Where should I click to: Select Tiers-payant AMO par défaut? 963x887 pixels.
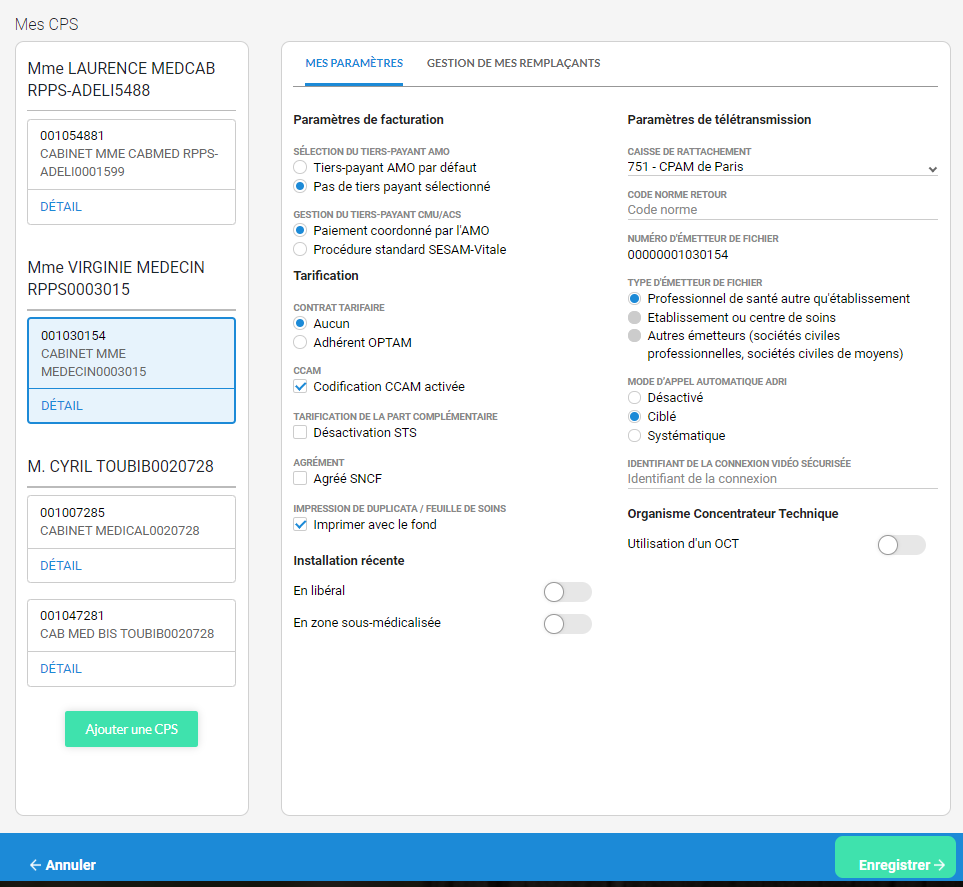click(300, 167)
